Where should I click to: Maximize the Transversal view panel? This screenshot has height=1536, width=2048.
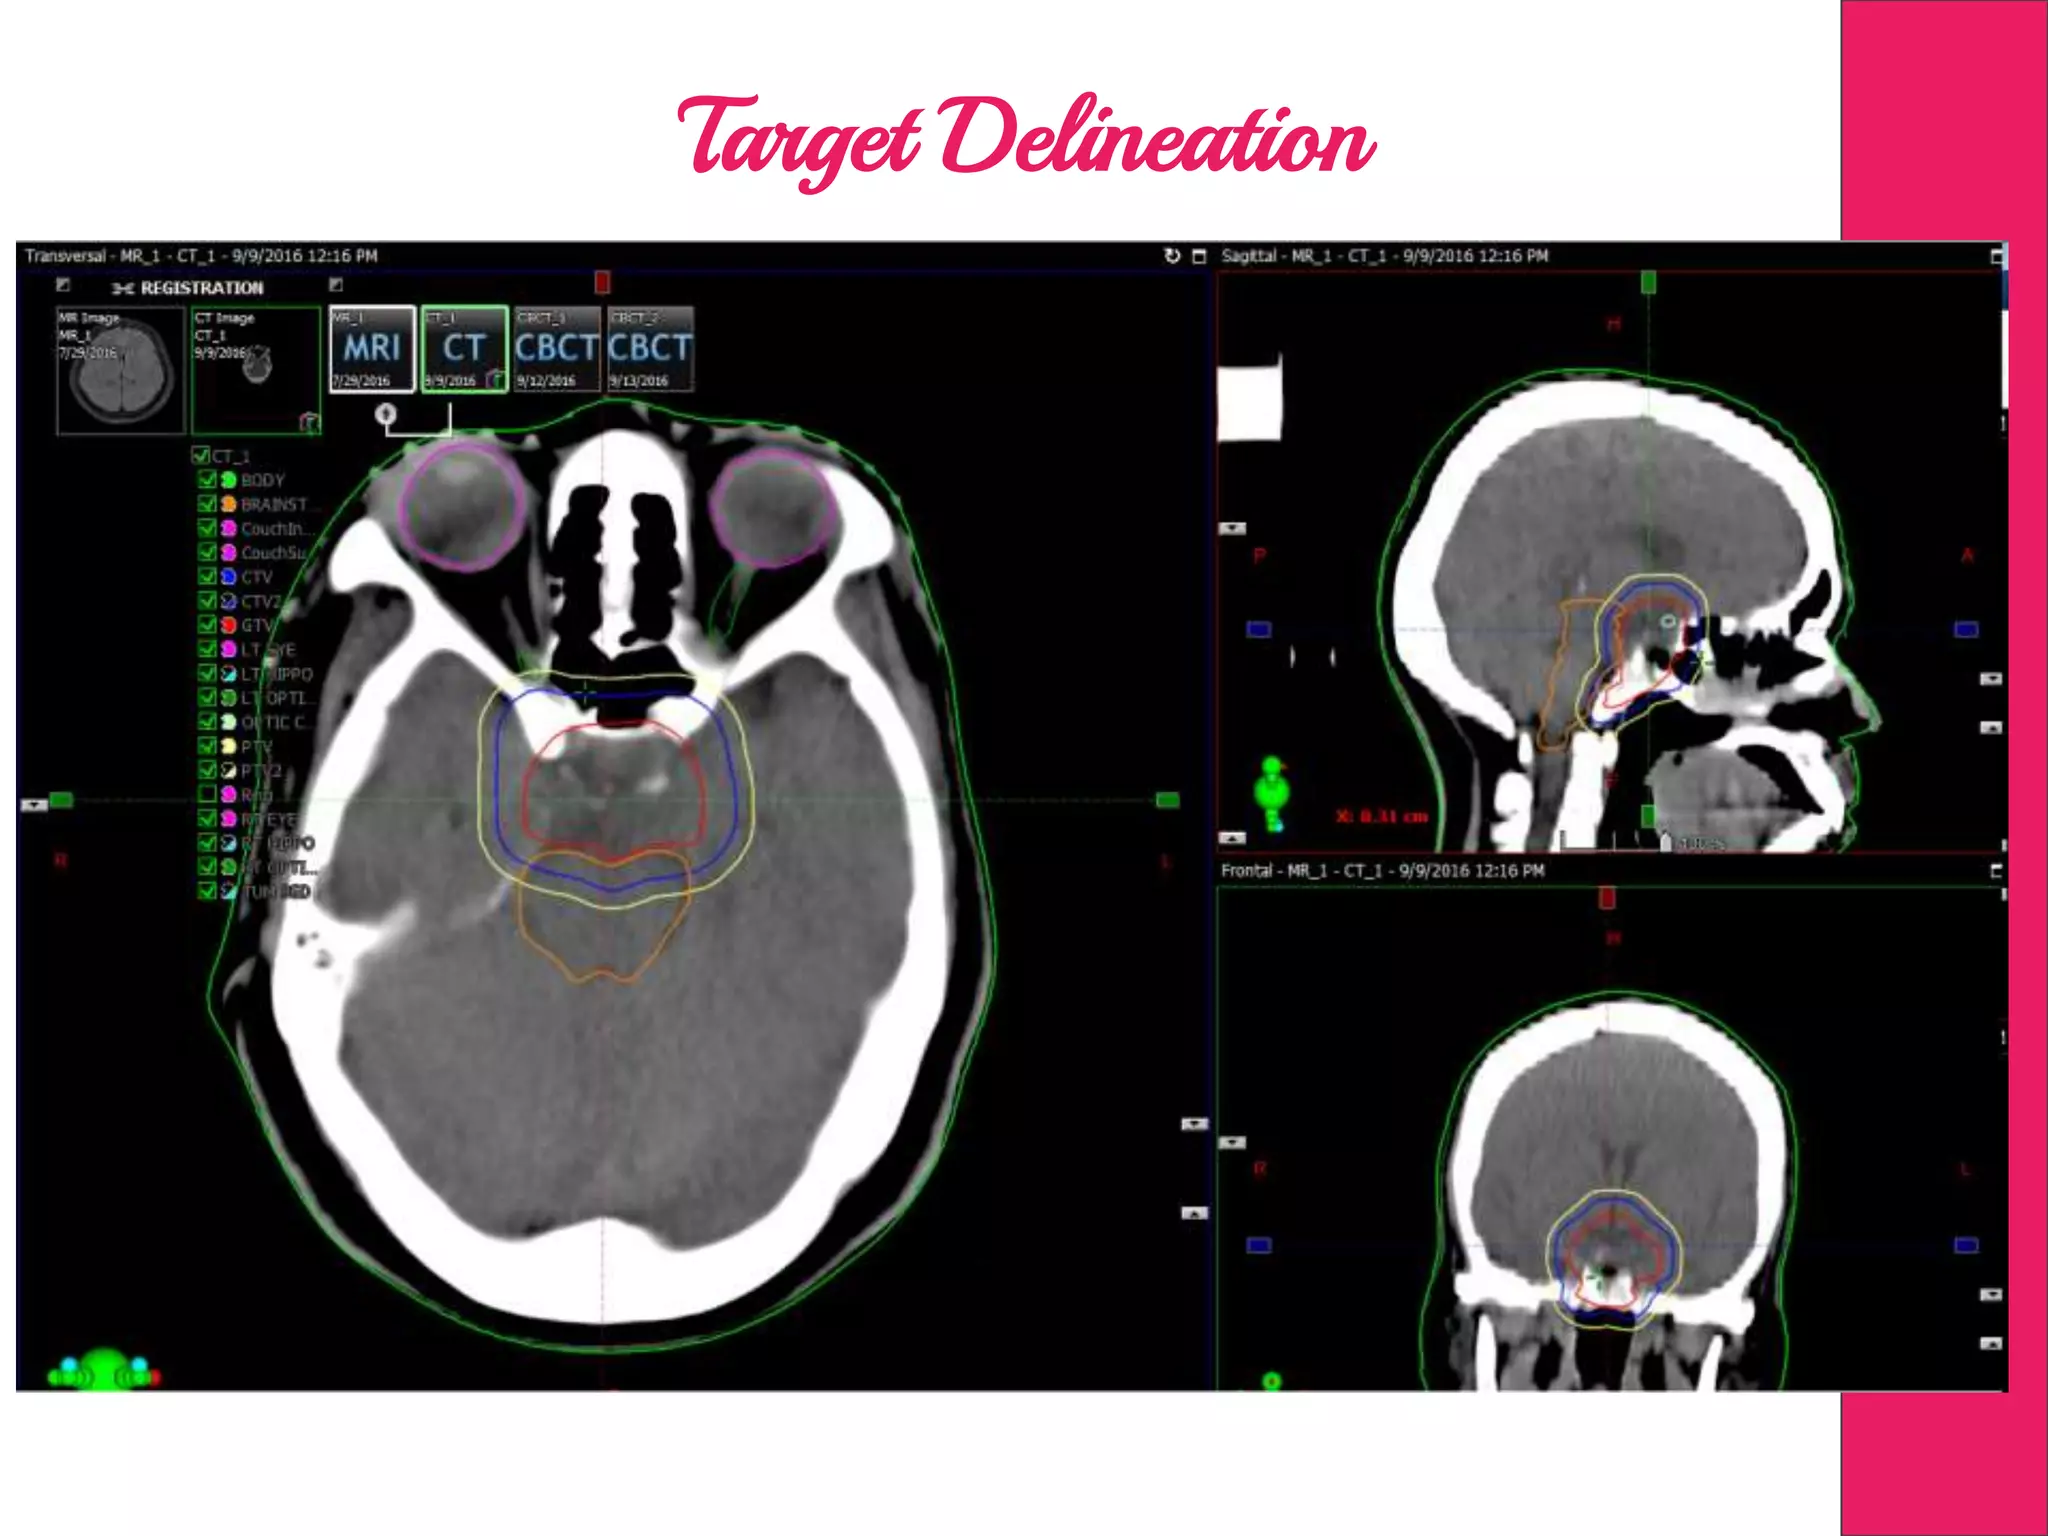[1199, 256]
